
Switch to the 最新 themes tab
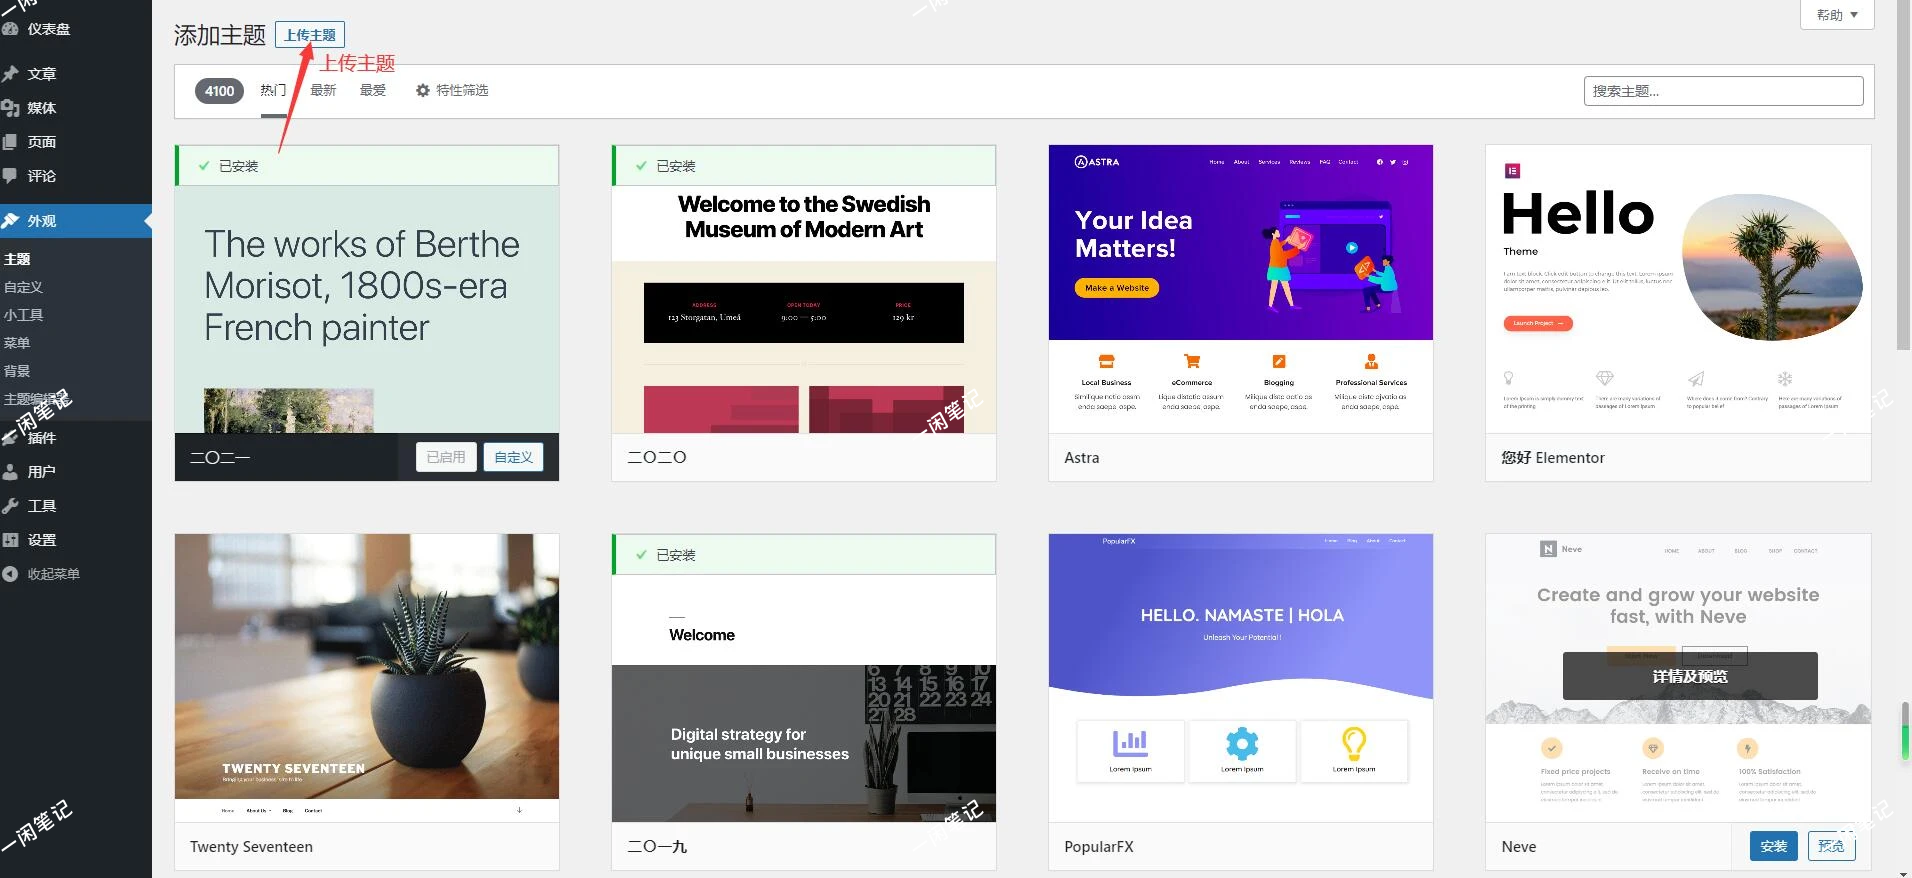point(323,91)
